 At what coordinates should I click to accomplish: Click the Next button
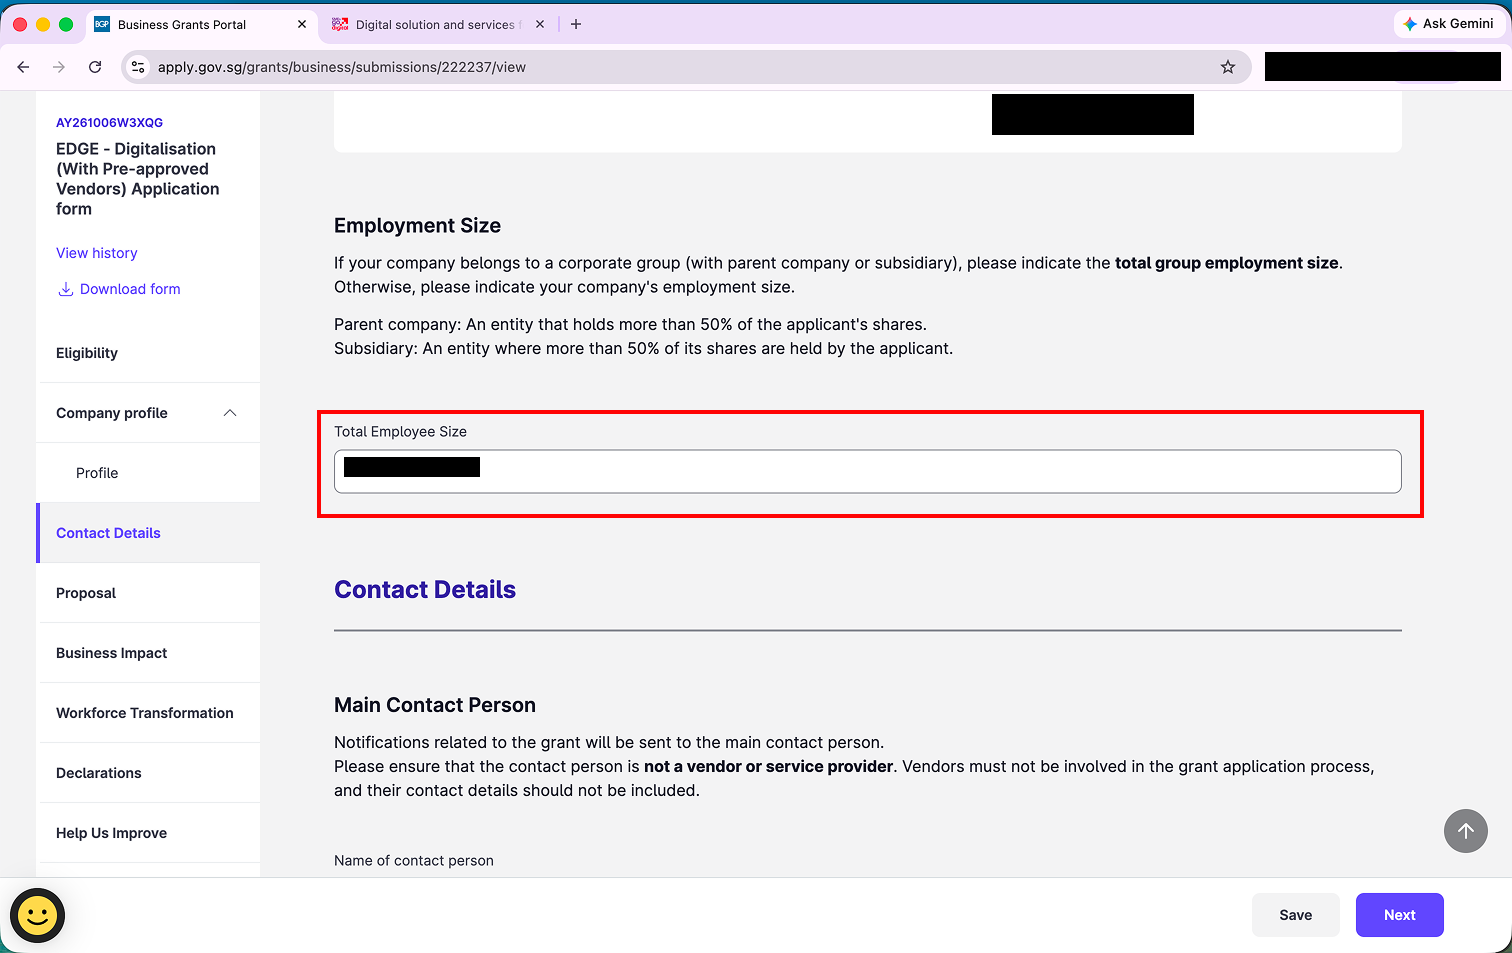click(x=1400, y=915)
